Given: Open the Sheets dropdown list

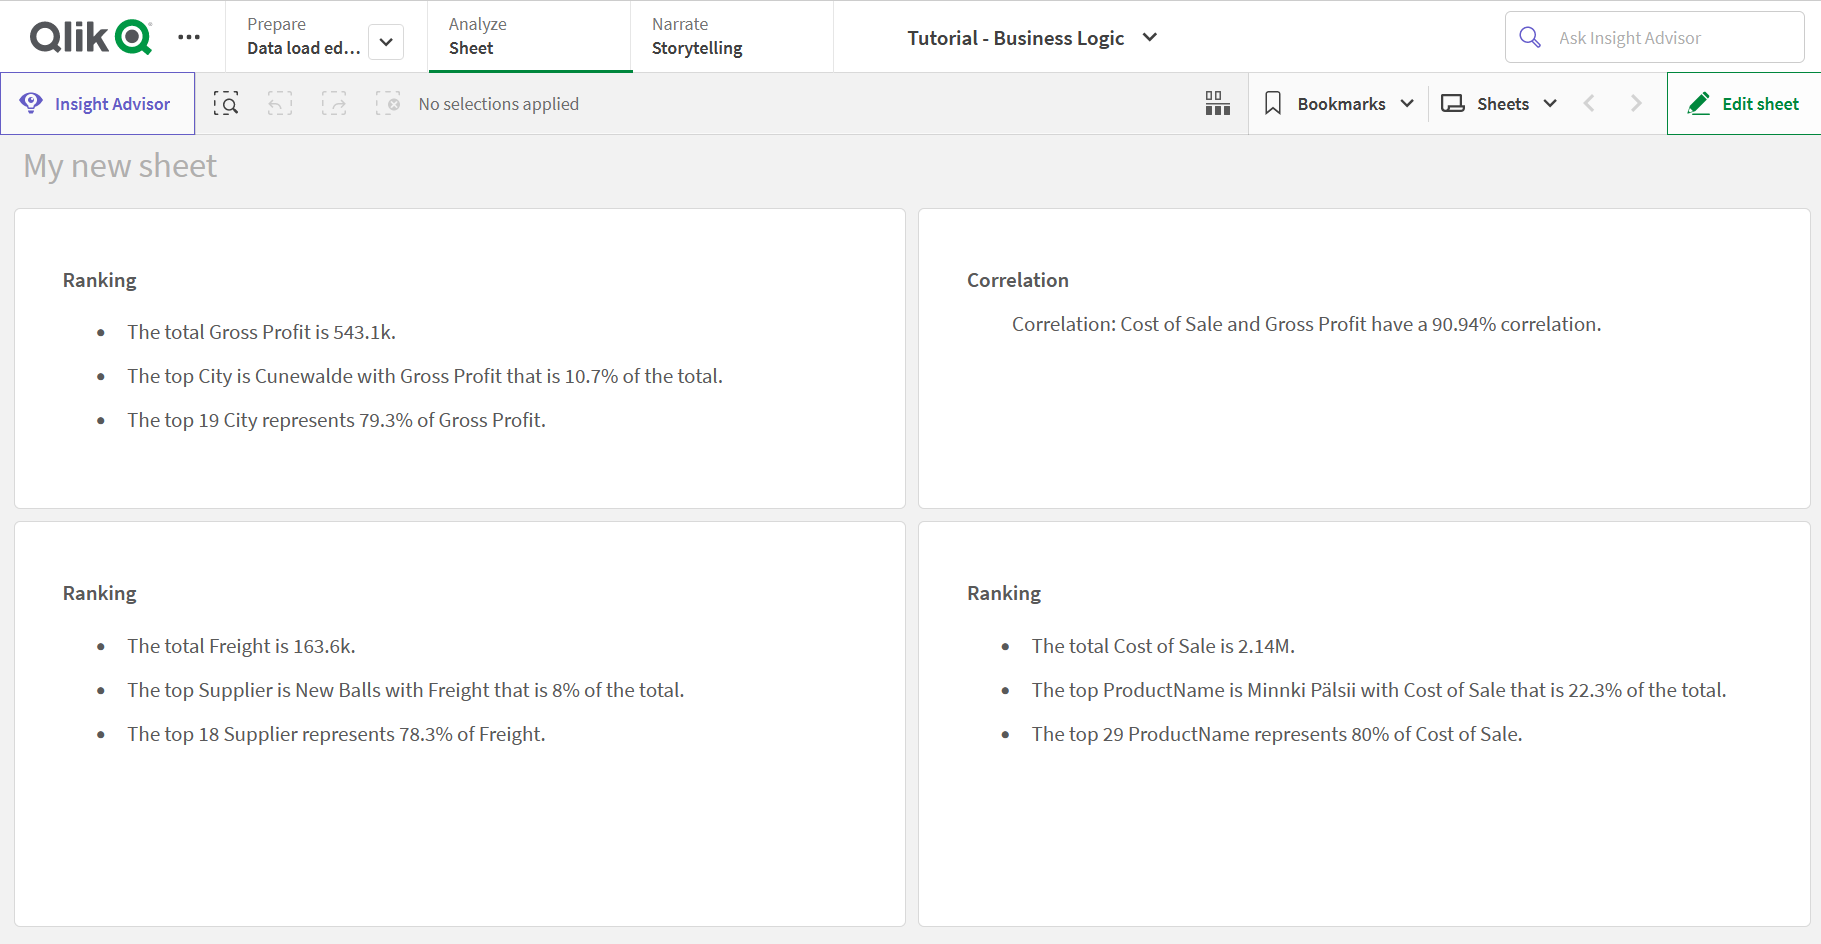Looking at the screenshot, I should click(x=1499, y=104).
